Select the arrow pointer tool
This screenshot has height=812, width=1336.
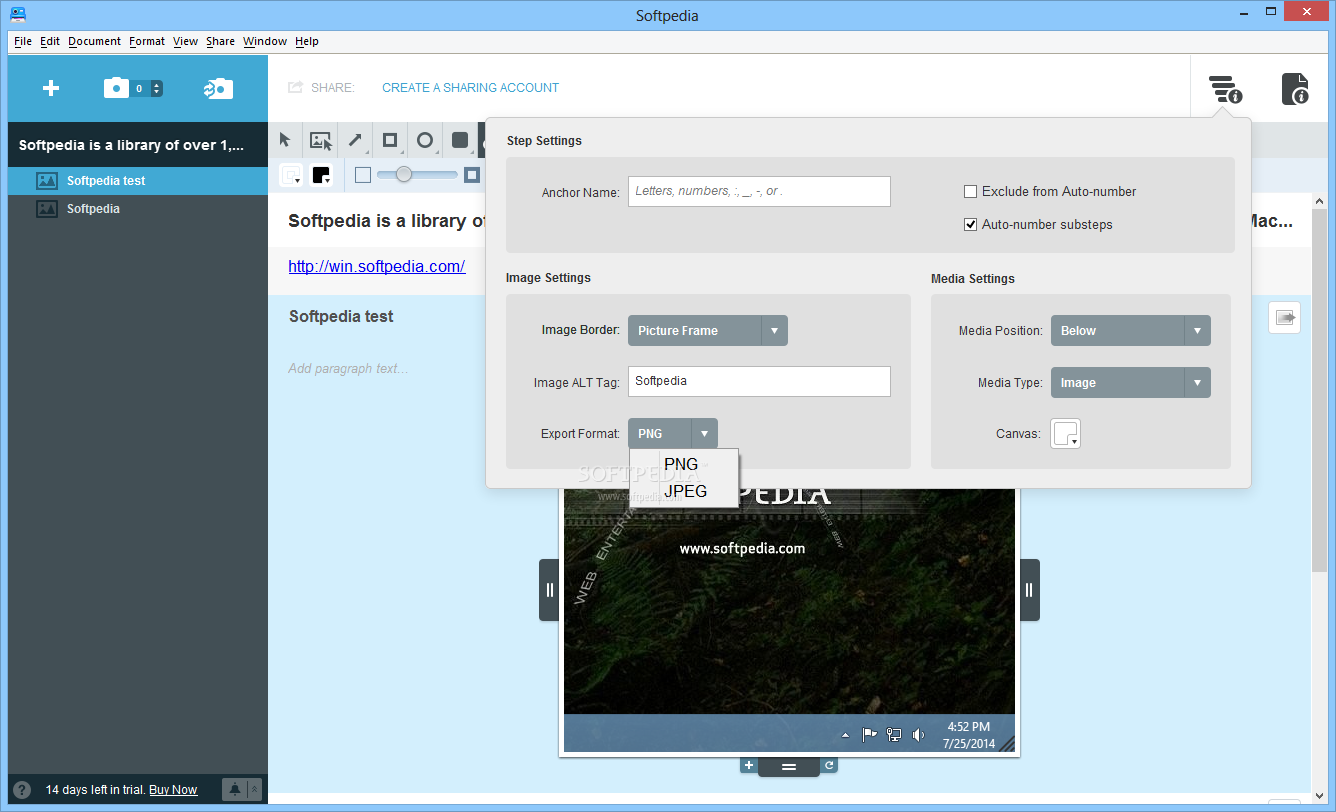pyautogui.click(x=285, y=140)
